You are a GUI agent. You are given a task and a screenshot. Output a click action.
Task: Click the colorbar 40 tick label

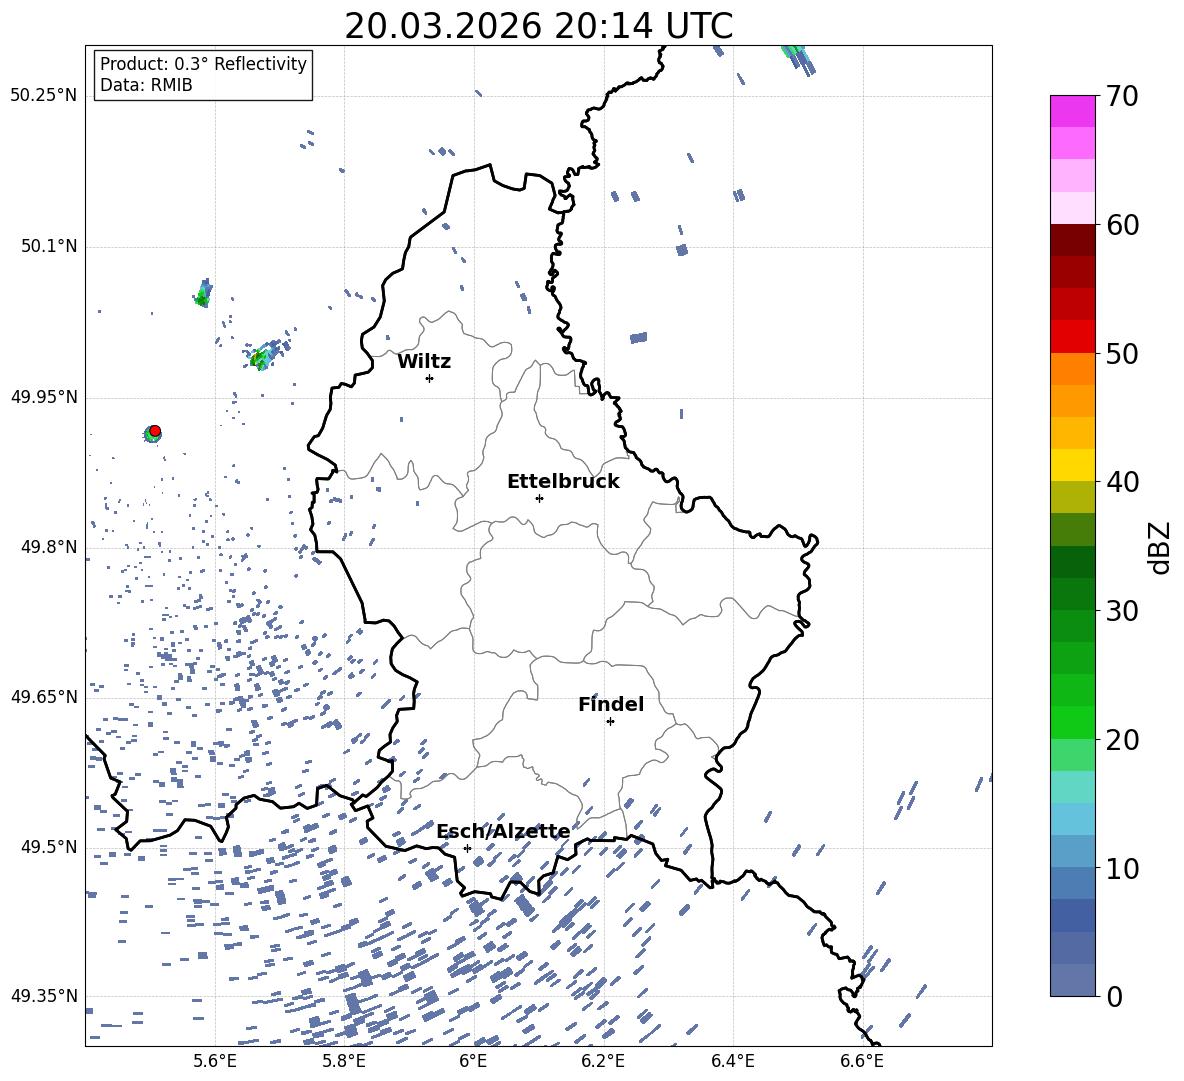[1122, 482]
